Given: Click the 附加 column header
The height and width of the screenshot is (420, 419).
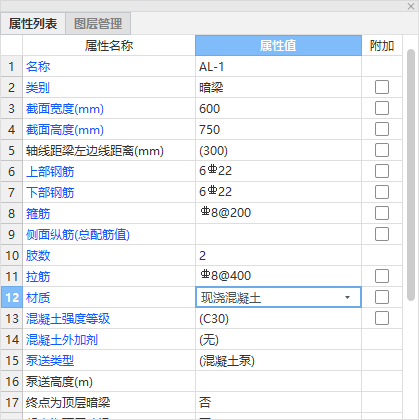Looking at the screenshot, I should click(x=382, y=45).
